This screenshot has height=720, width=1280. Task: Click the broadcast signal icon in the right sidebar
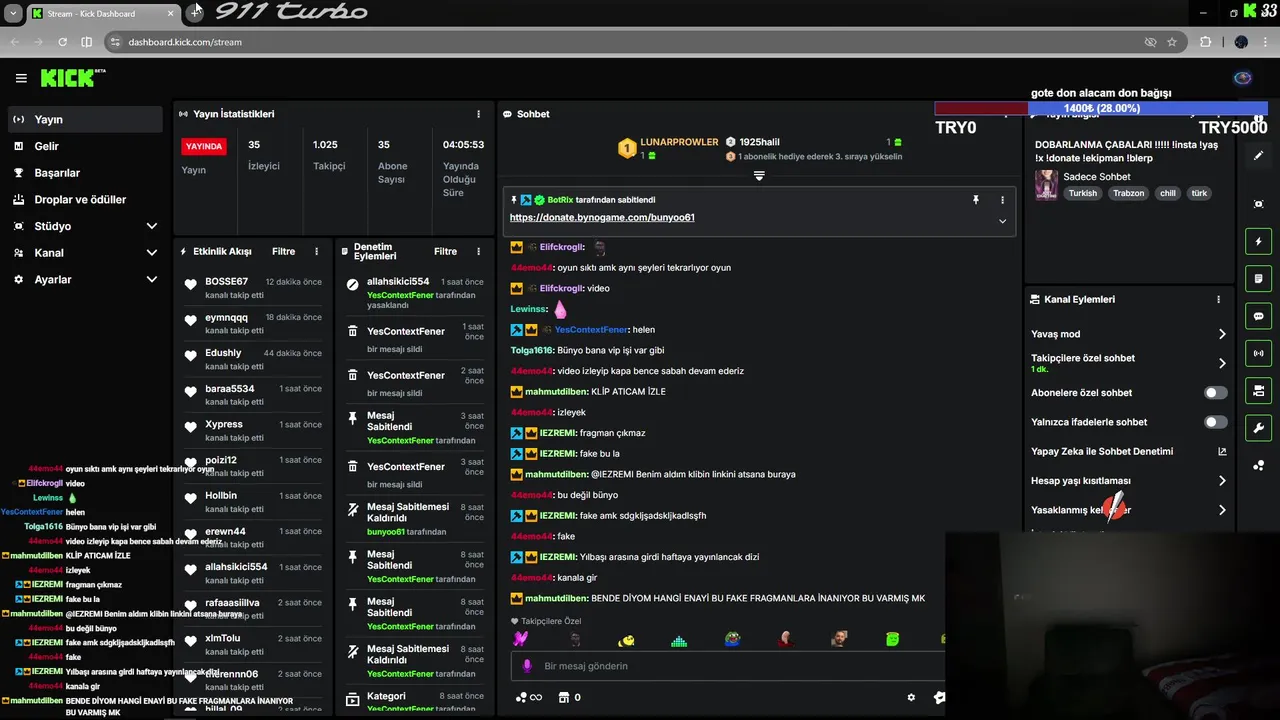pyautogui.click(x=1259, y=353)
